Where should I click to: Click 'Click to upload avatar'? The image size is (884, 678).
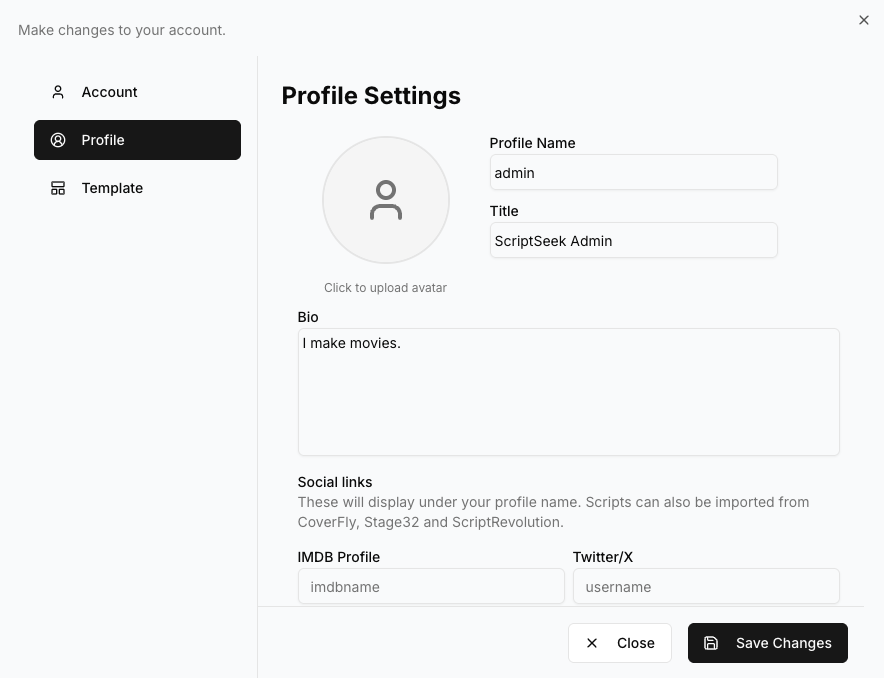(385, 287)
